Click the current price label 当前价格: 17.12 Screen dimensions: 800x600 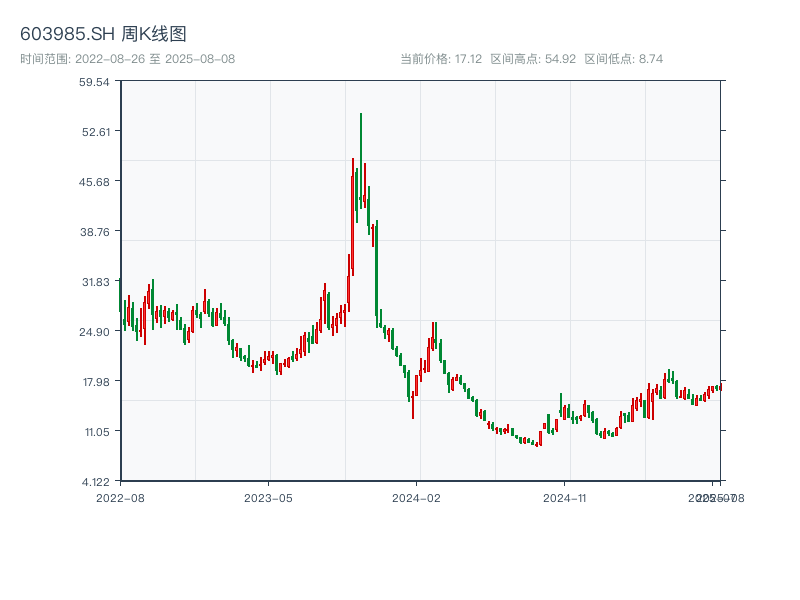pos(441,59)
